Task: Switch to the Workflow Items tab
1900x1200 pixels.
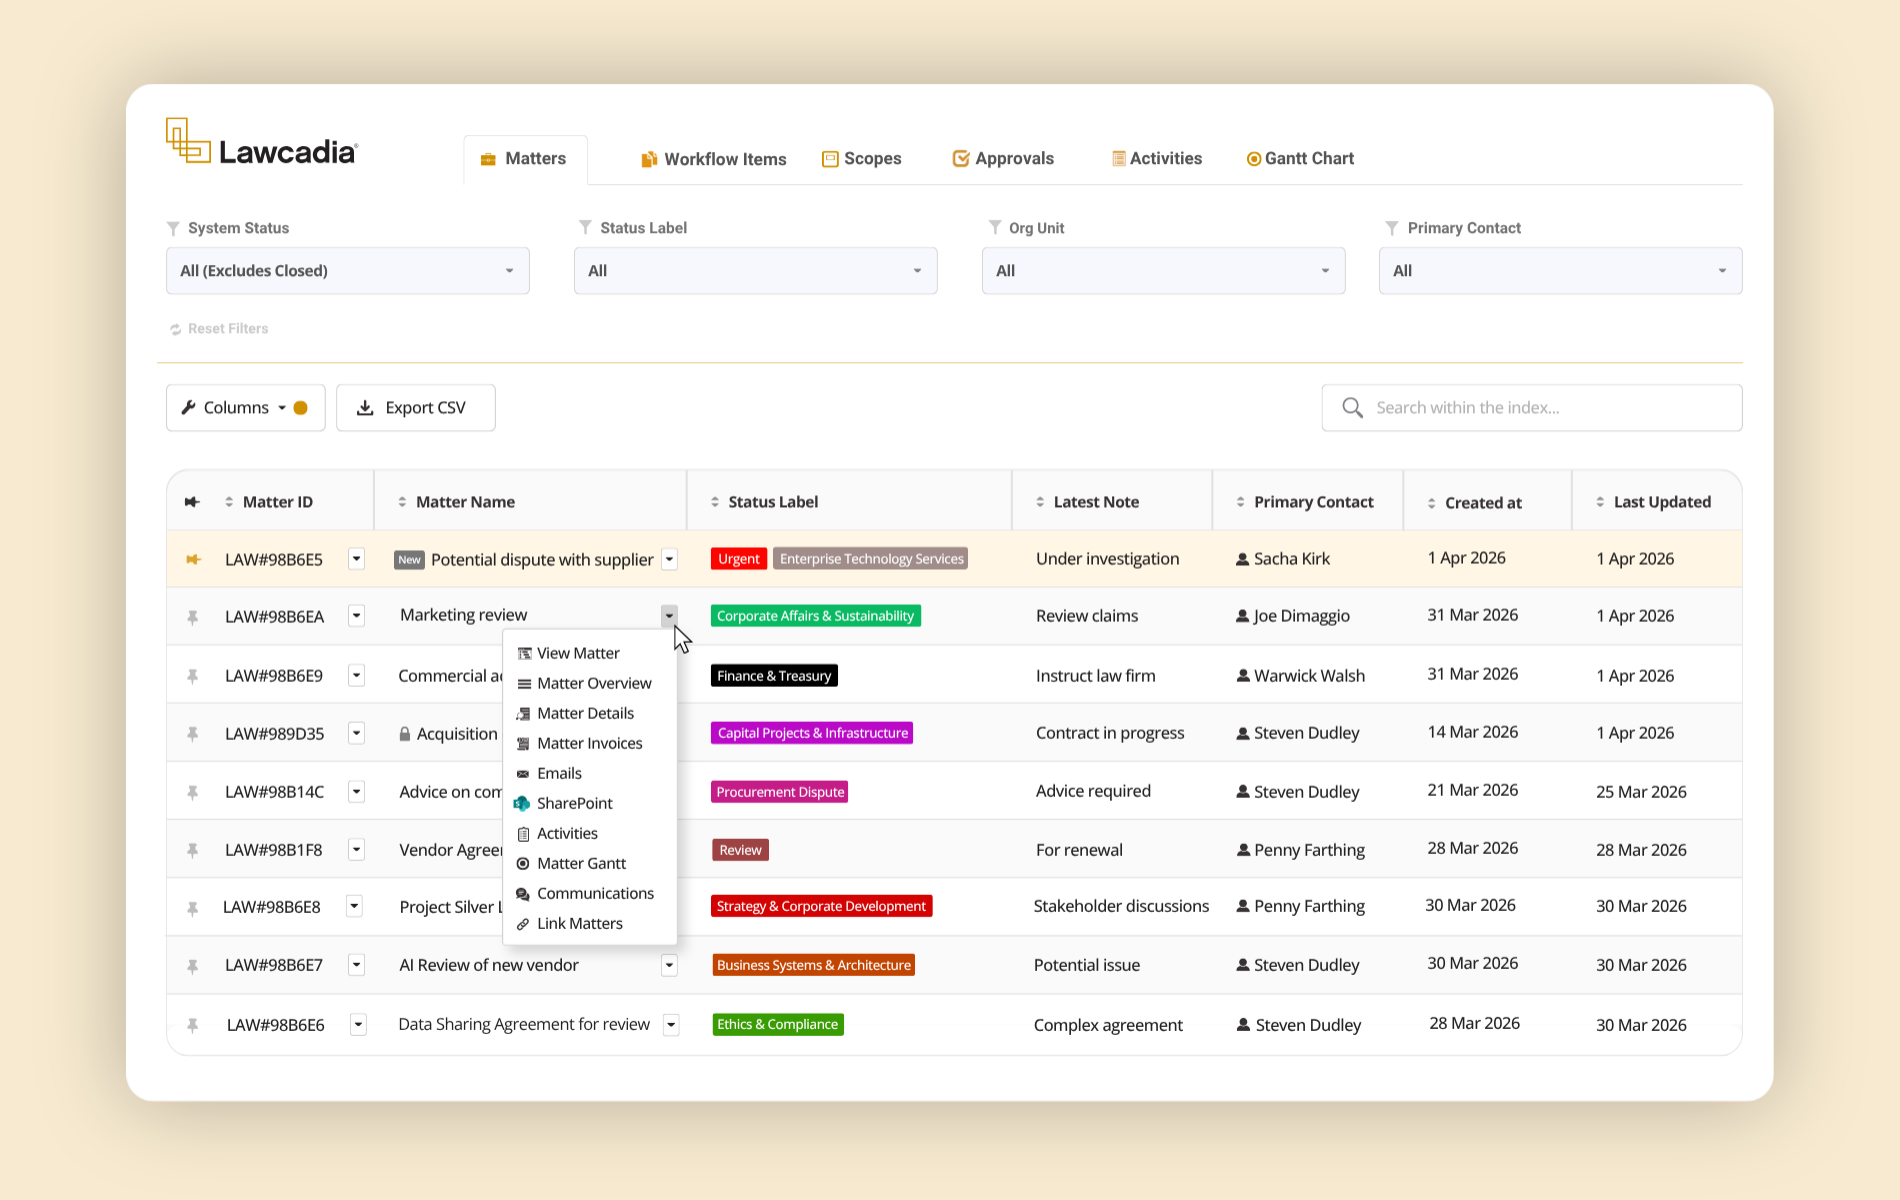Action: click(713, 159)
